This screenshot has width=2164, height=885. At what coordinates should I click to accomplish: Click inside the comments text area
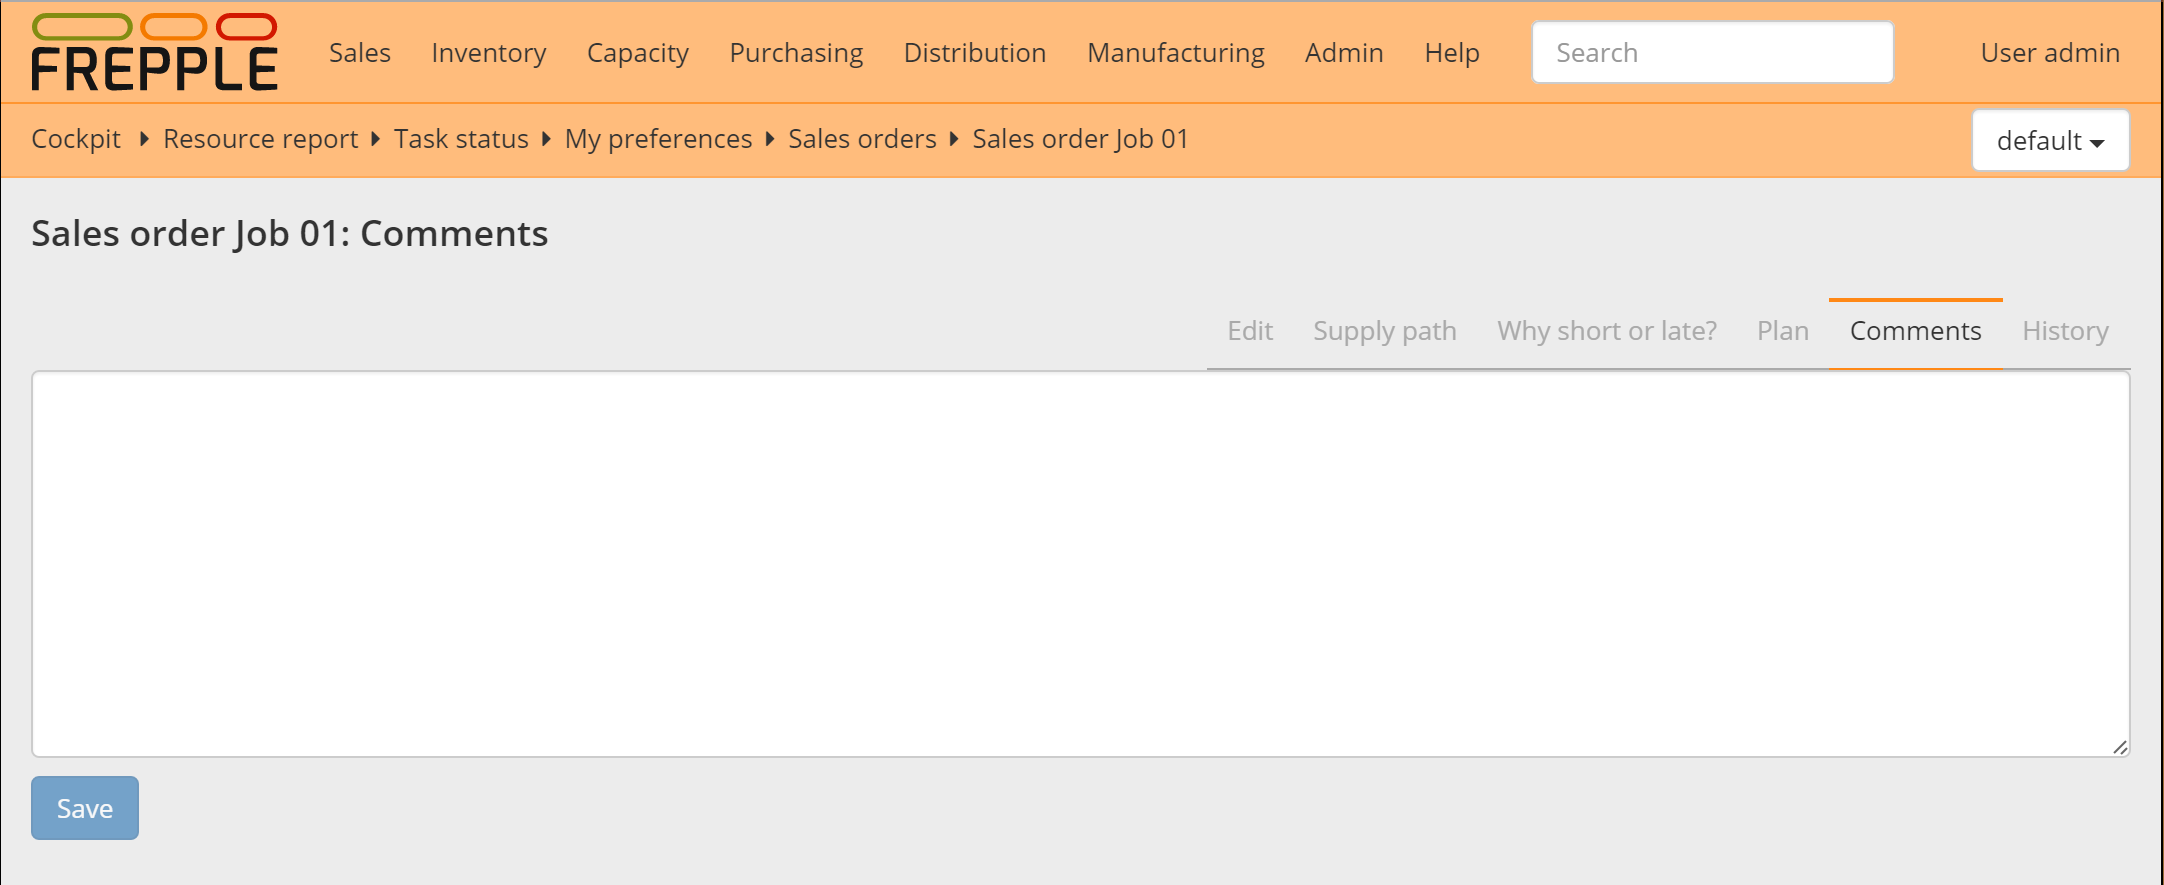pyautogui.click(x=1080, y=564)
